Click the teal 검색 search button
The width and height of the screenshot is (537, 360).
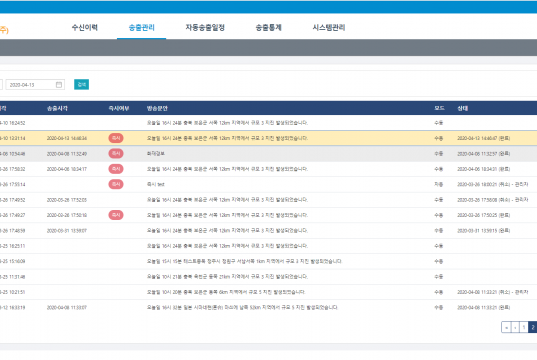pos(82,85)
